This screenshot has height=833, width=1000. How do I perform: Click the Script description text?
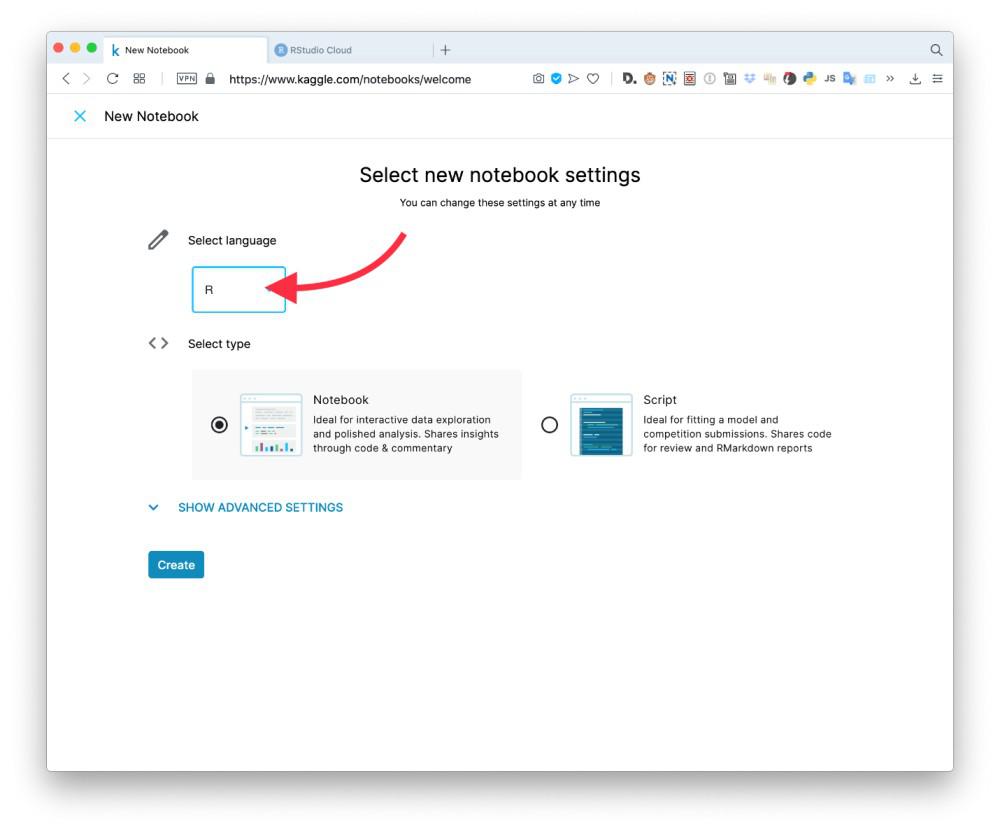tap(737, 434)
